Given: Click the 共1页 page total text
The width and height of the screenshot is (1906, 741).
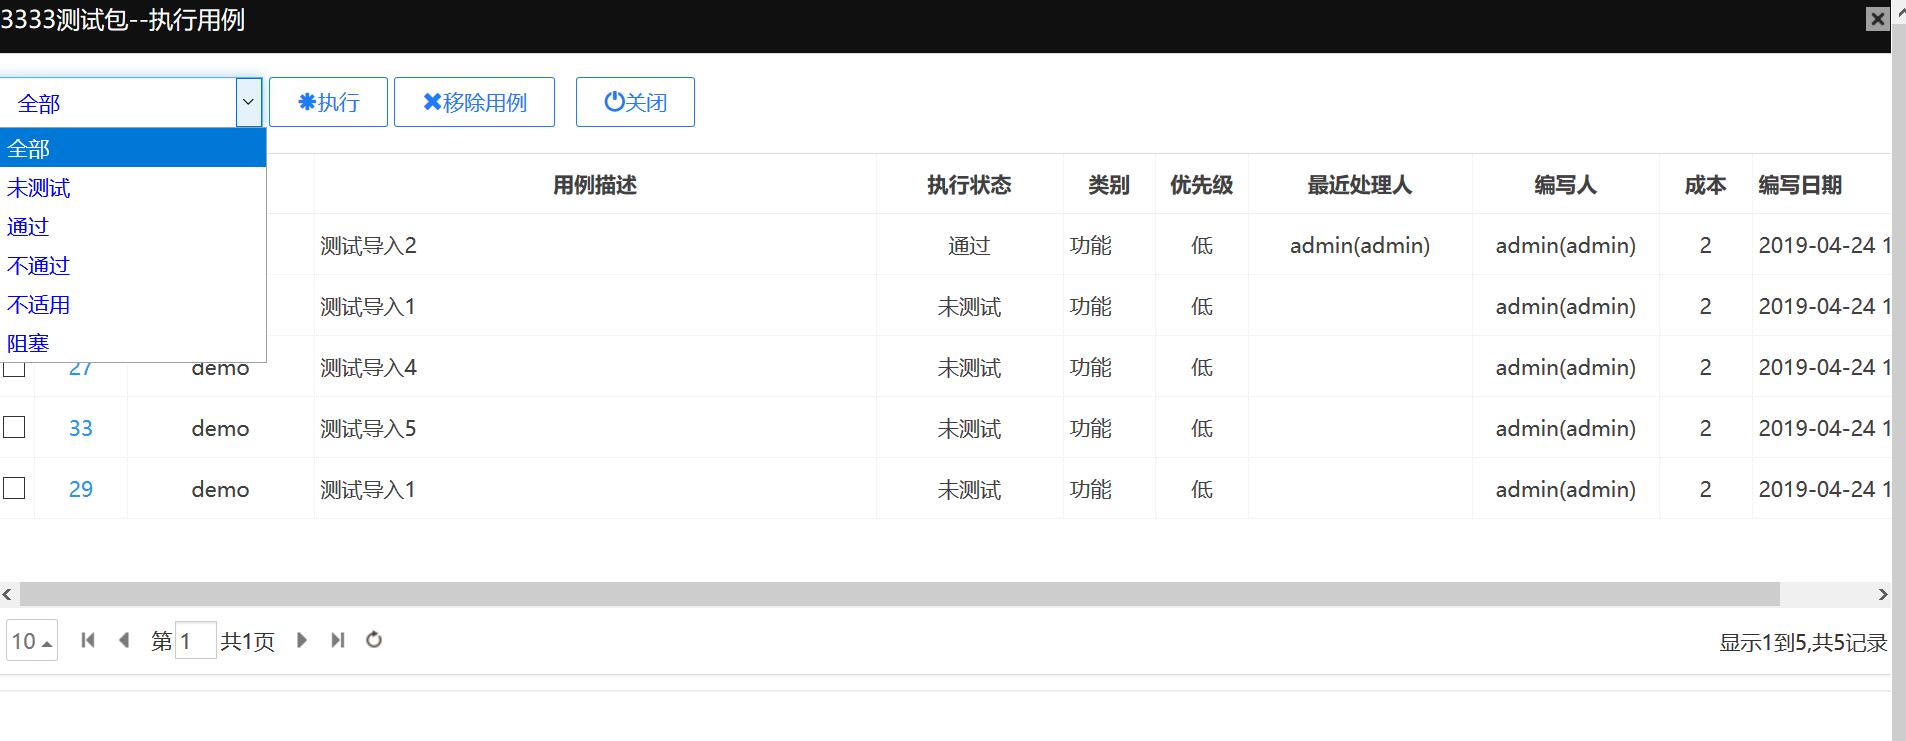Looking at the screenshot, I should [248, 642].
